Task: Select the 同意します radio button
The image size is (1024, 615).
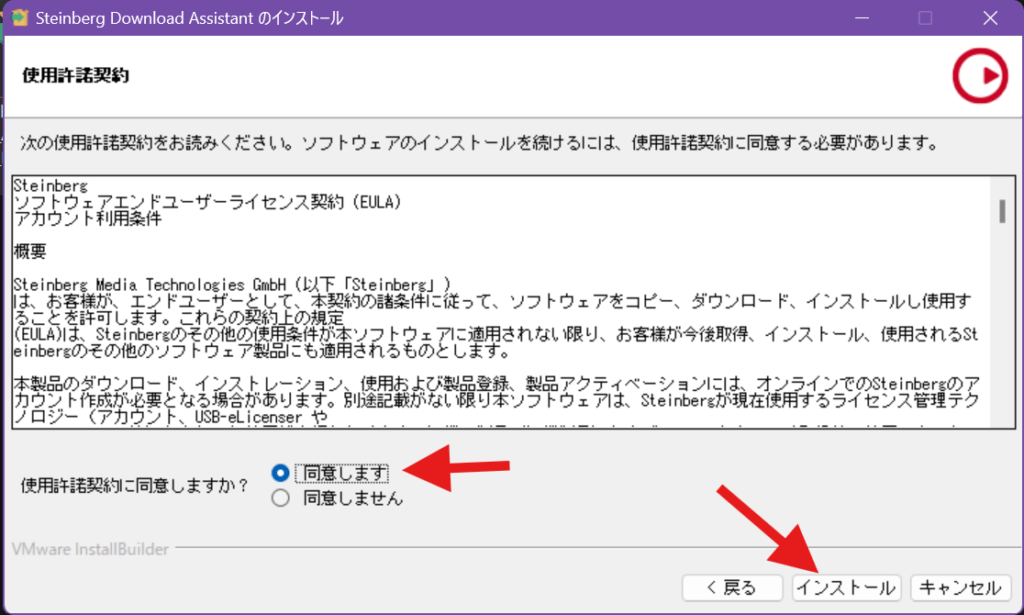Action: pos(280,473)
